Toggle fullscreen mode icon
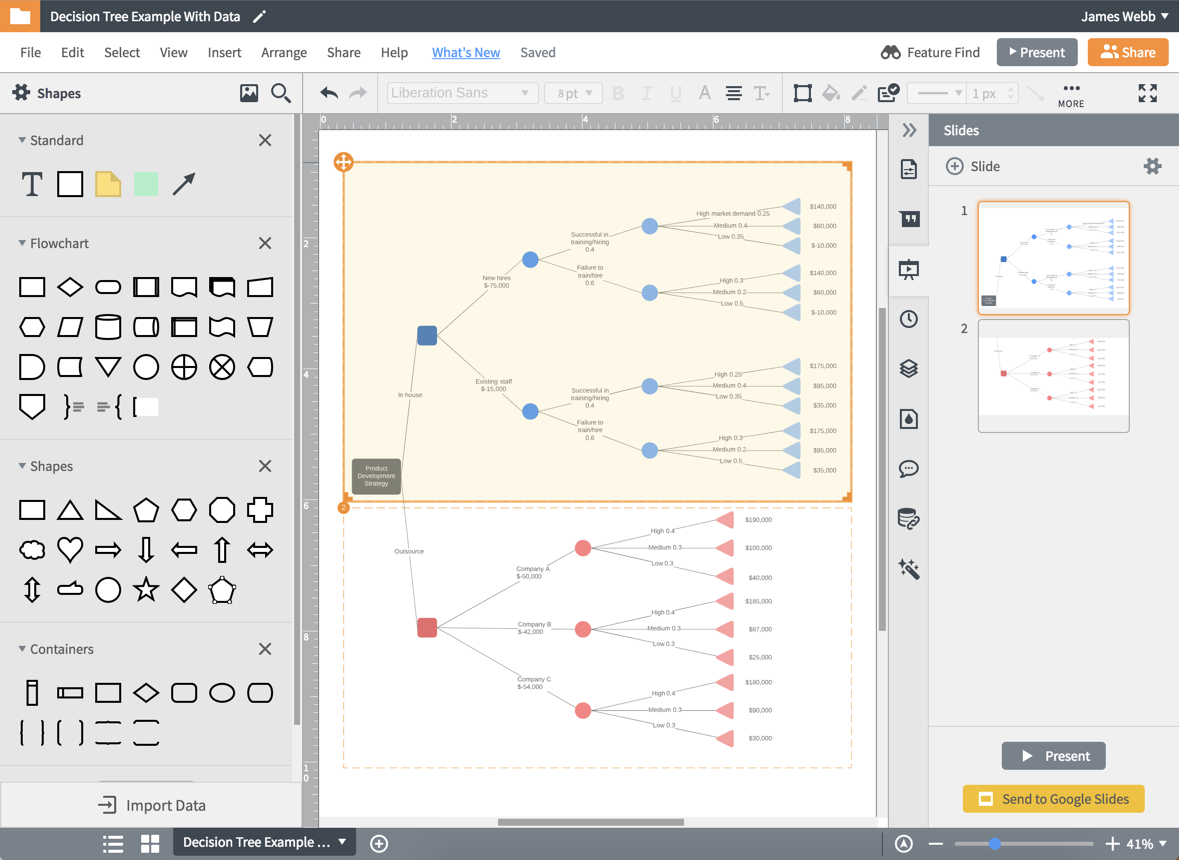Screen dimensions: 1179x860 click(1147, 92)
